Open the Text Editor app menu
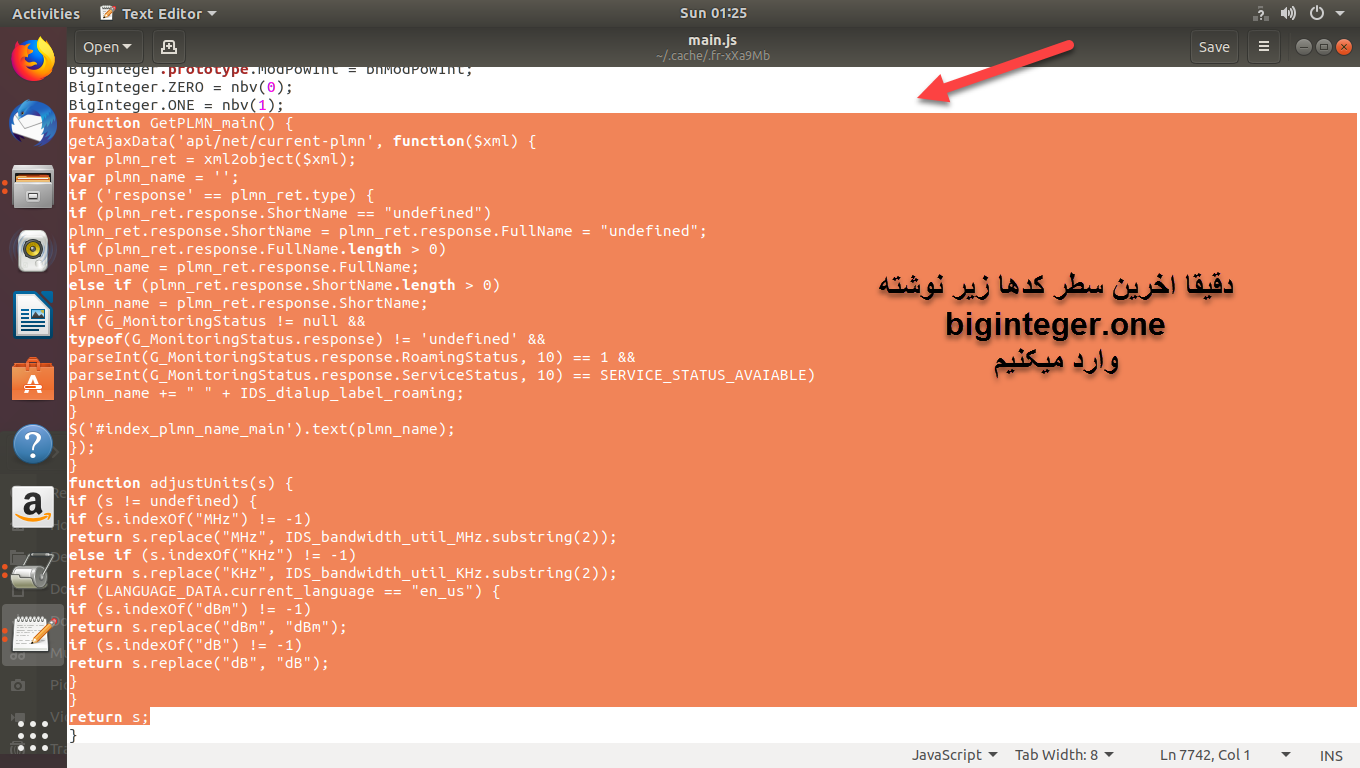Image resolution: width=1360 pixels, height=768 pixels. (x=160, y=13)
